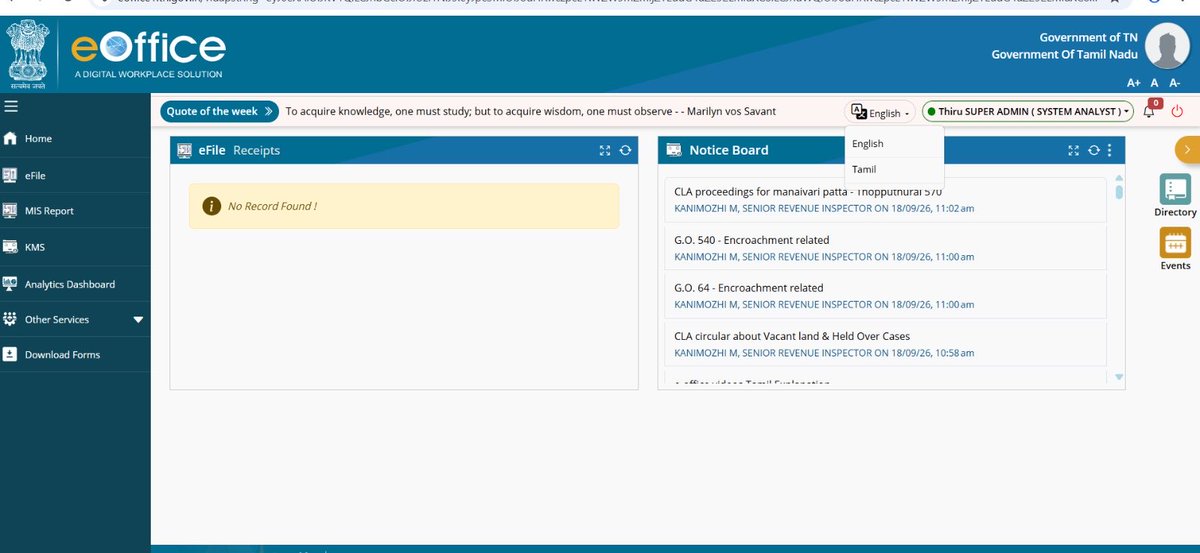
Task: Expand the Notice Board panel fullscreen
Action: (x=1073, y=150)
